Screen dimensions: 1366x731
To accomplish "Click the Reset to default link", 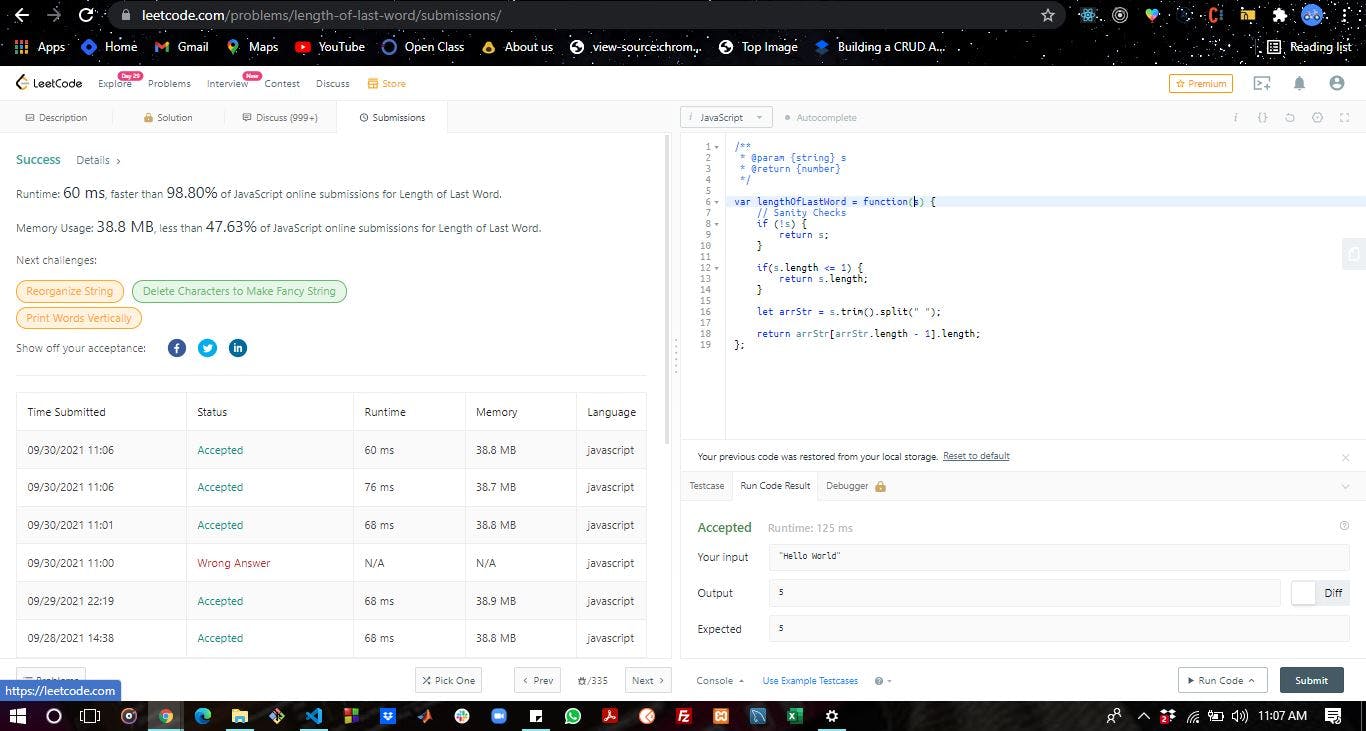I will tap(976, 456).
